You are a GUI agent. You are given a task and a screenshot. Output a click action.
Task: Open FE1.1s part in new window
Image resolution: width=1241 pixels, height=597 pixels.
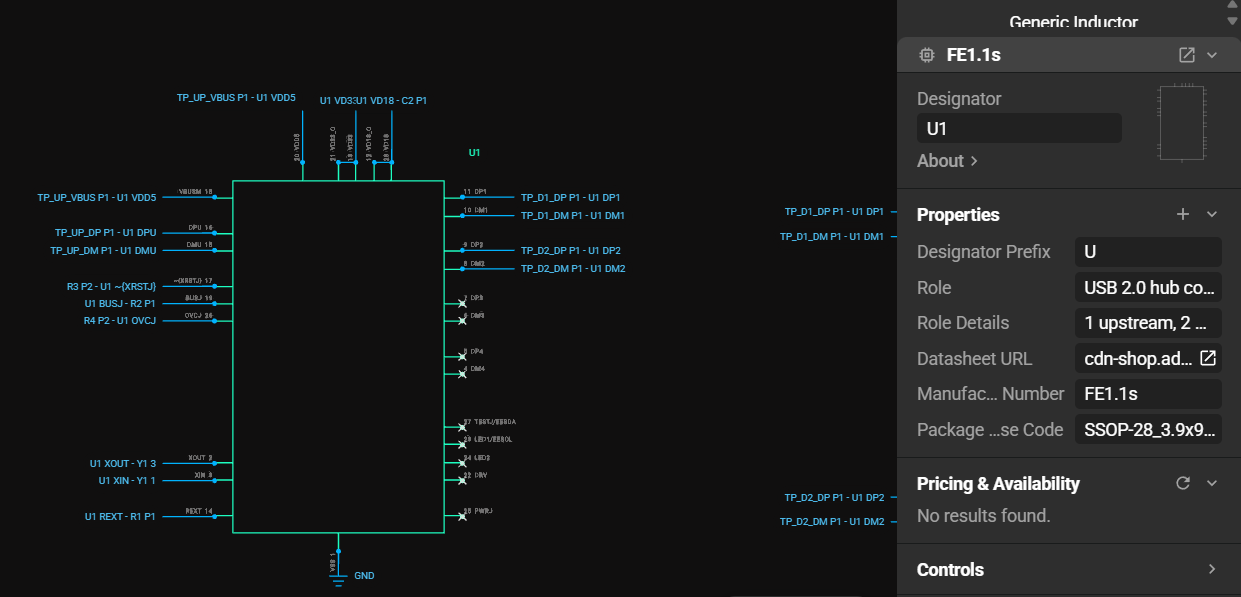click(x=1187, y=55)
